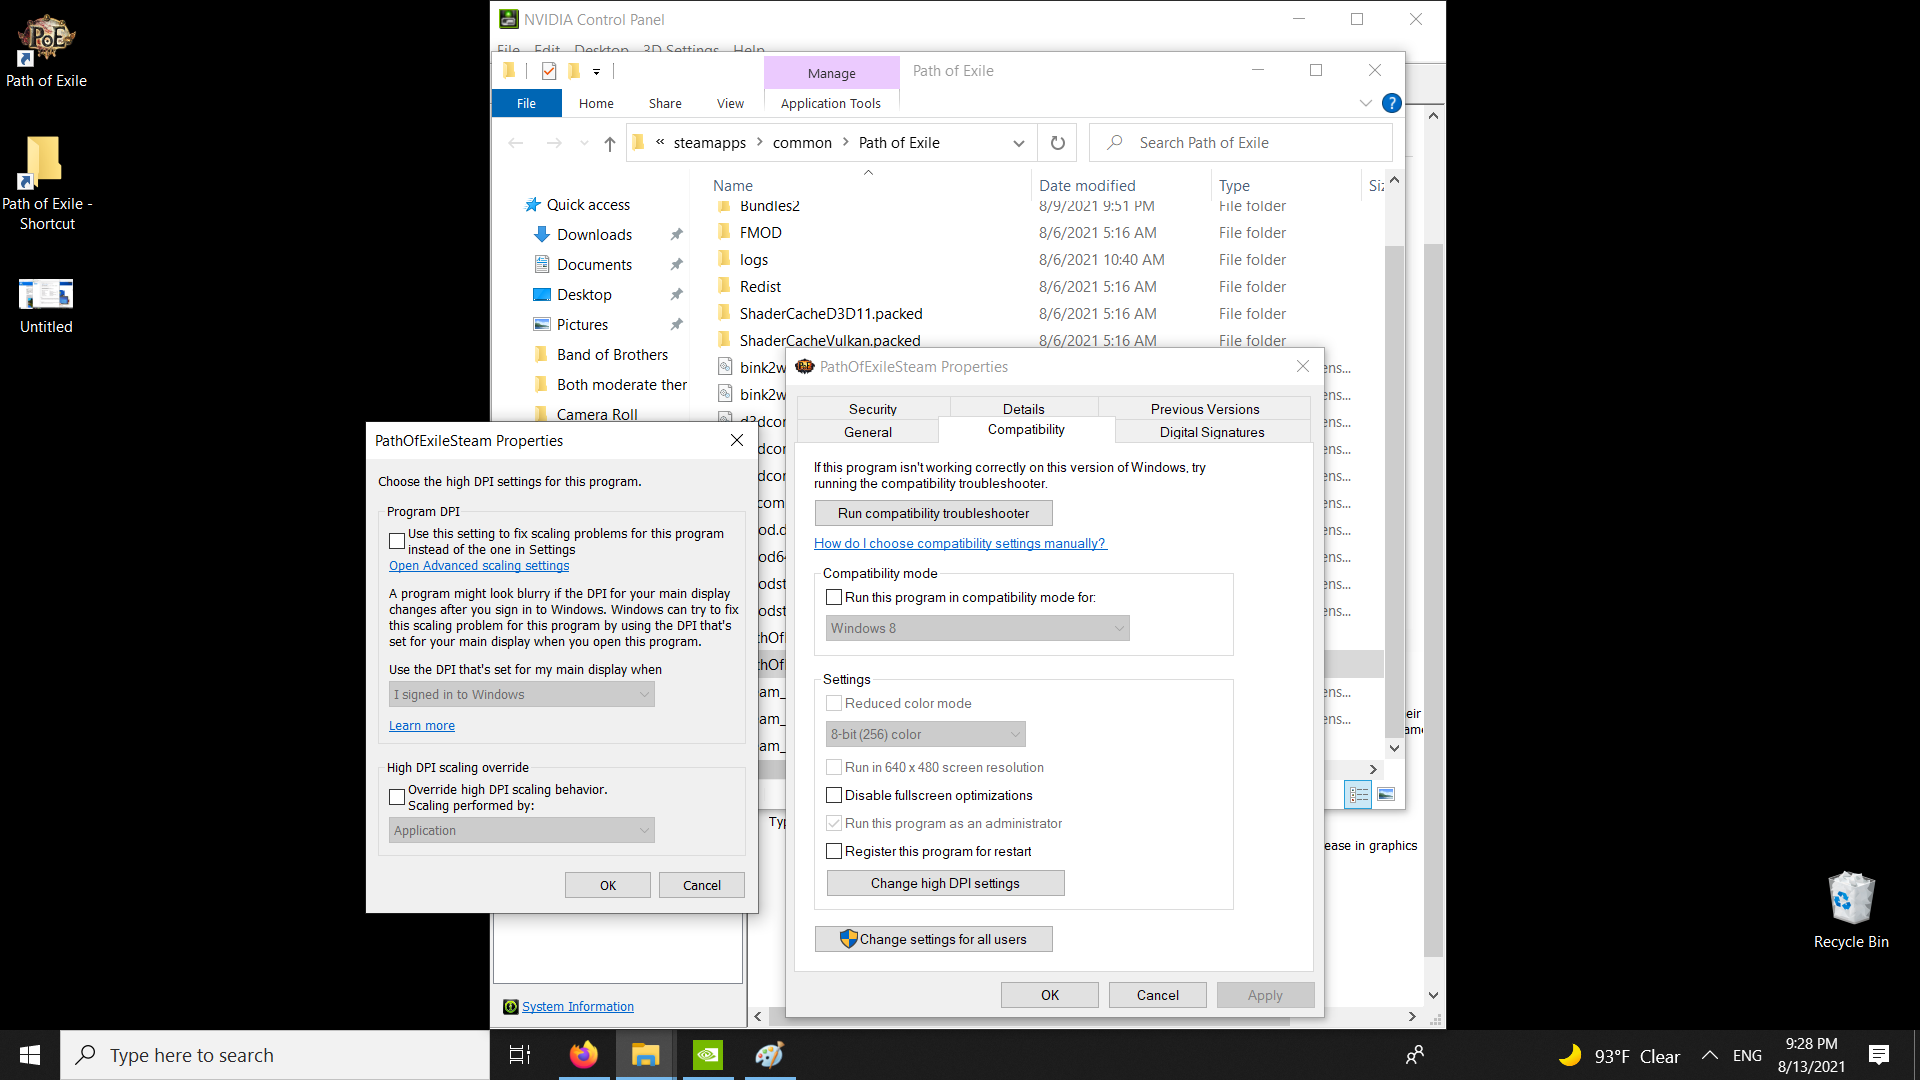
Task: Switch to NVIDIA Control Panel taskbar icon
Action: pos(708,1055)
